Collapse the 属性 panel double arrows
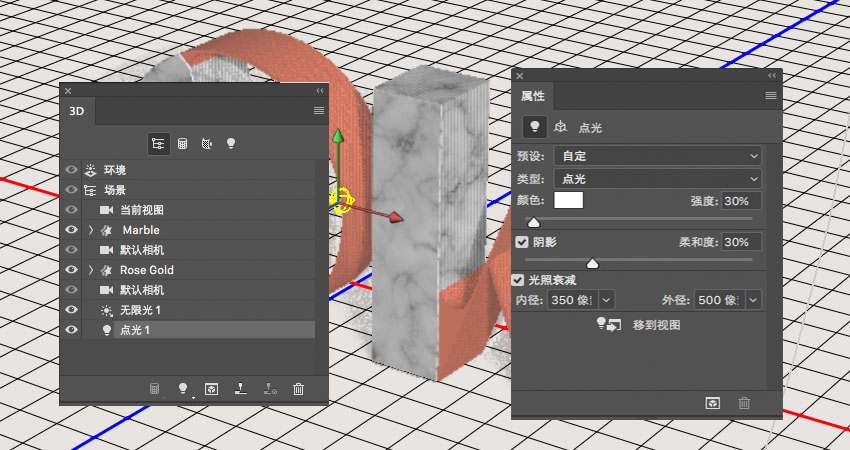 tap(772, 76)
